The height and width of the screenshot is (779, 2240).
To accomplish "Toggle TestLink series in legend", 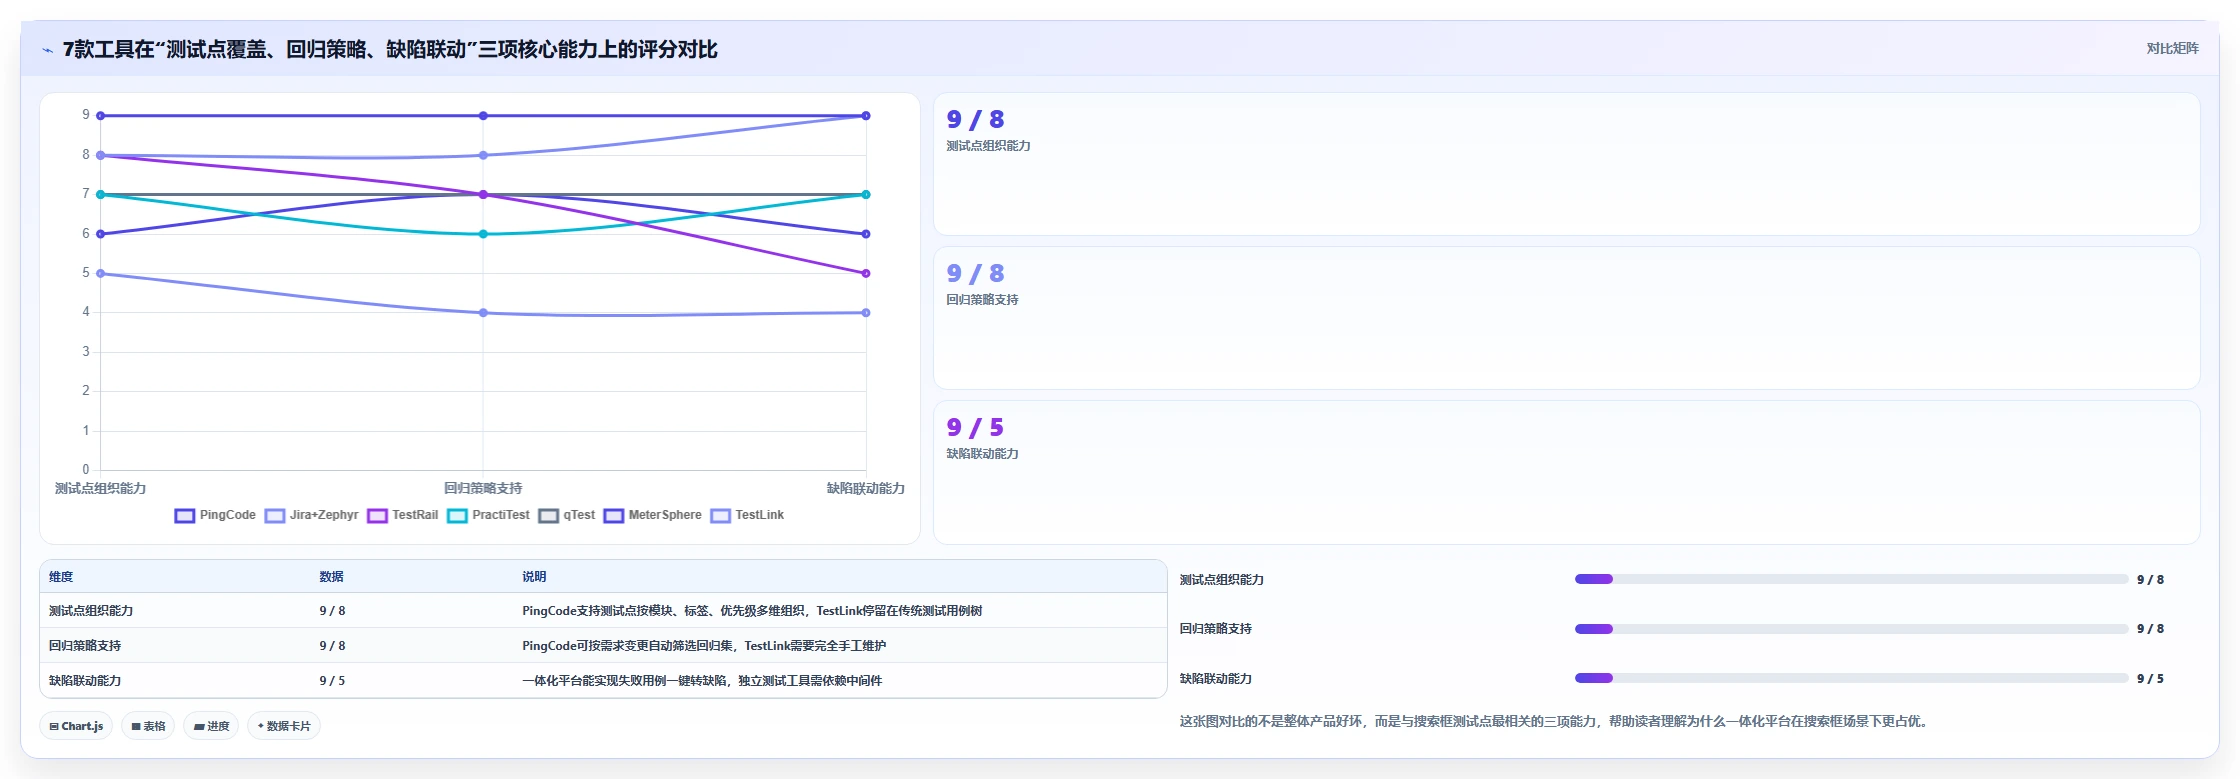I will click(748, 516).
